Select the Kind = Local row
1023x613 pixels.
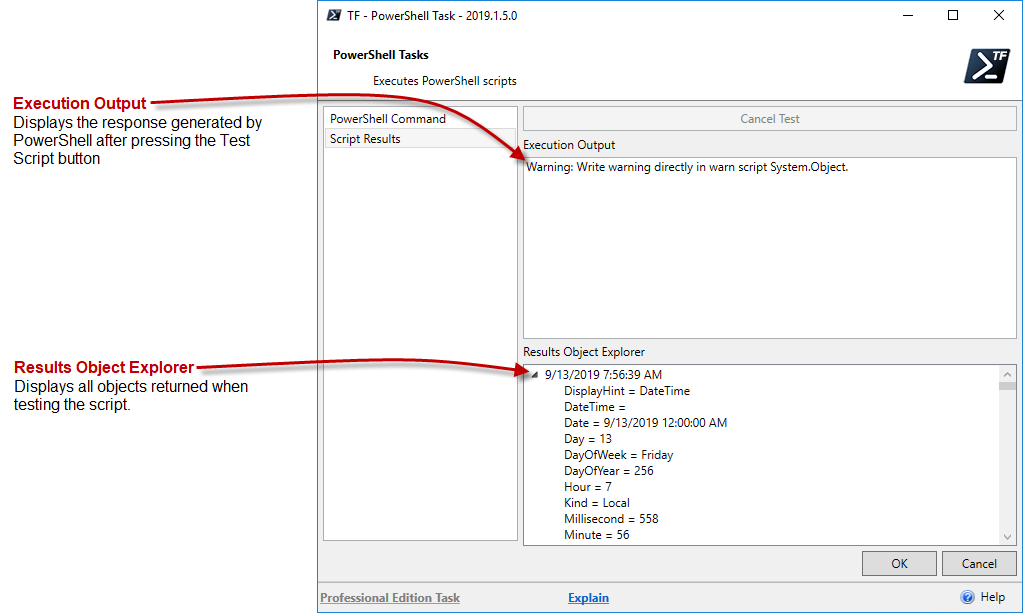[x=596, y=503]
